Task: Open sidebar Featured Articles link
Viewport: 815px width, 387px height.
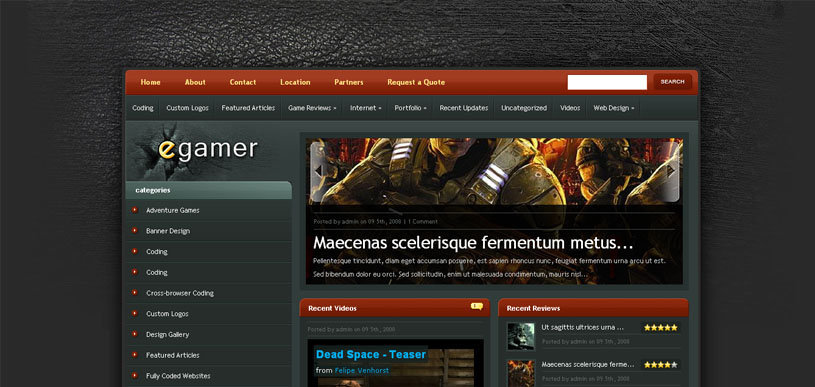Action: (173, 355)
